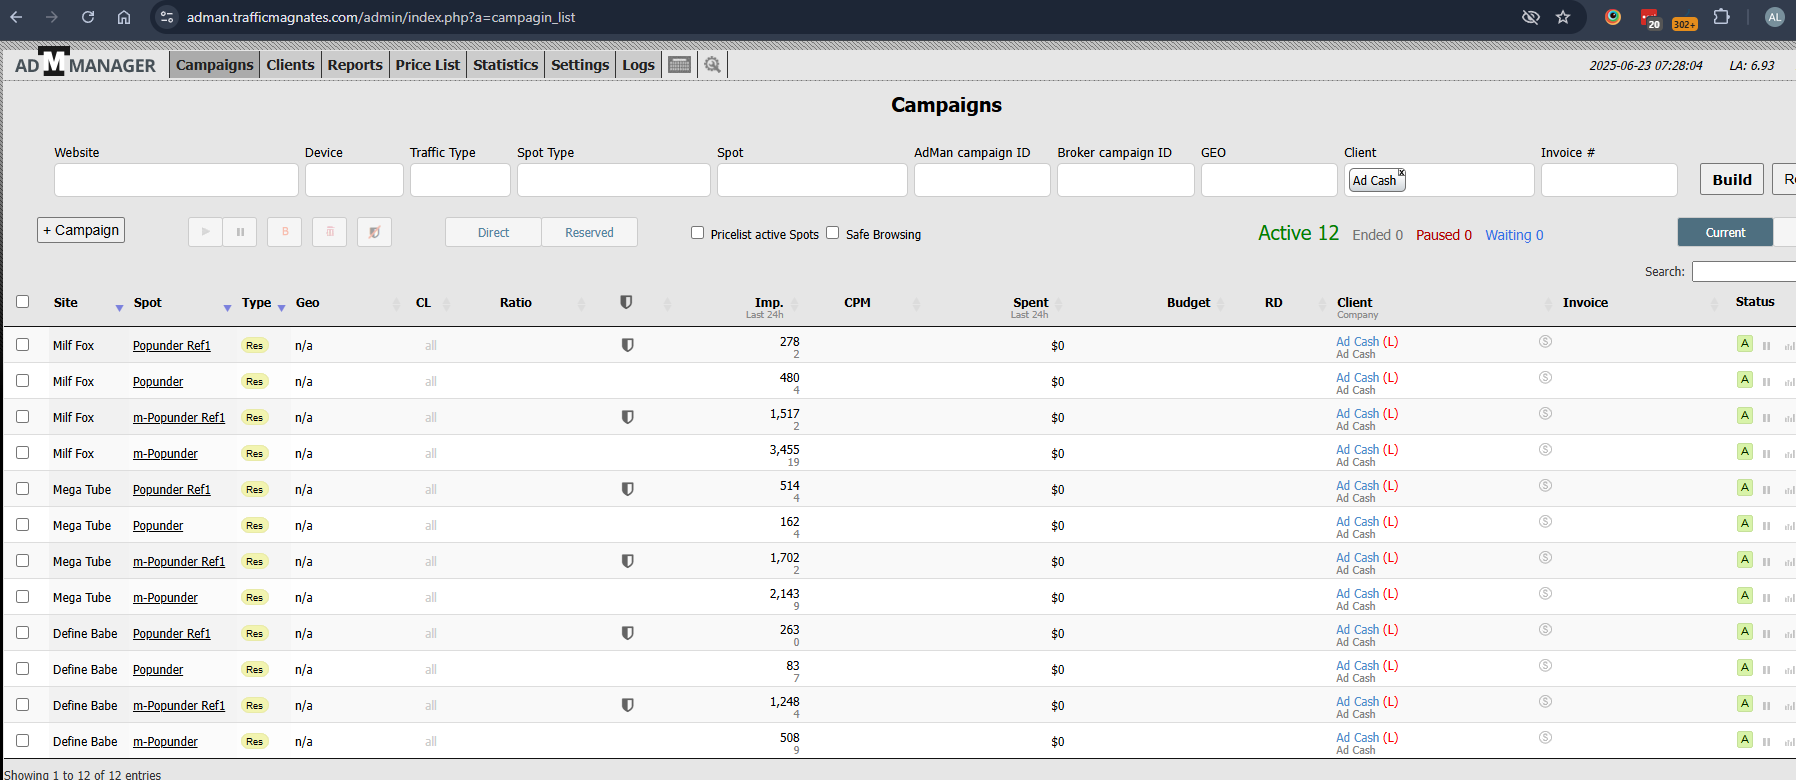Pause the Mega Tube m-Popunder campaign

pos(1766,598)
